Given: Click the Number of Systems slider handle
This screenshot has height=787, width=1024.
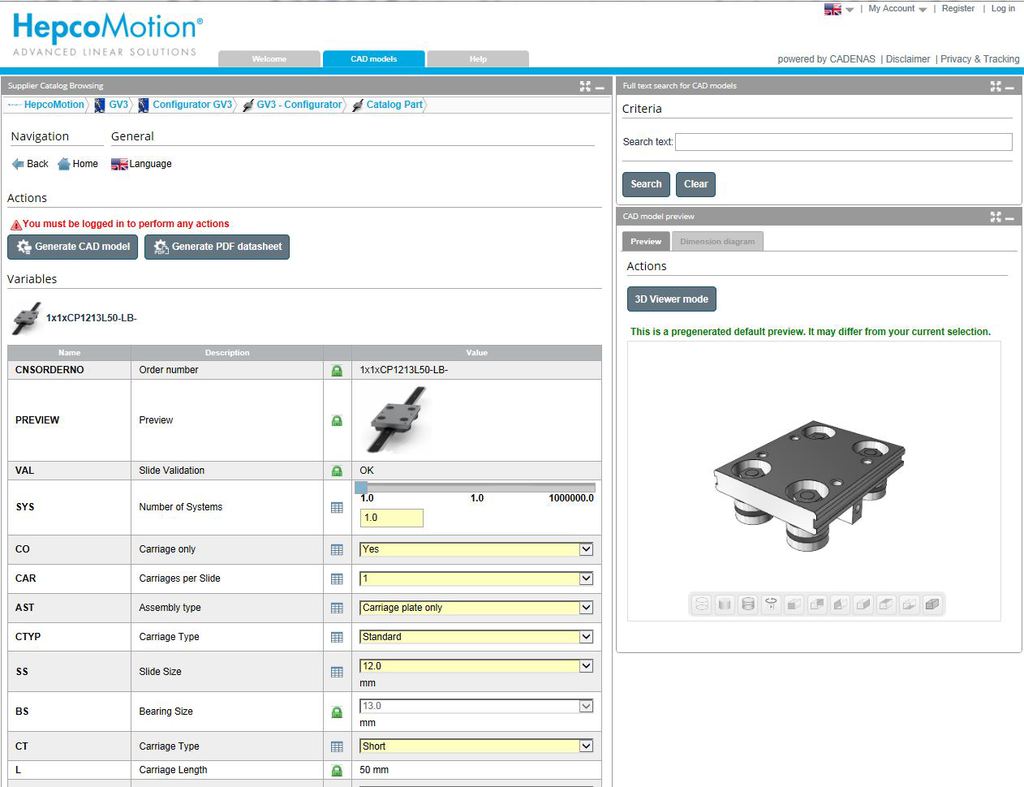Looking at the screenshot, I should [x=361, y=487].
